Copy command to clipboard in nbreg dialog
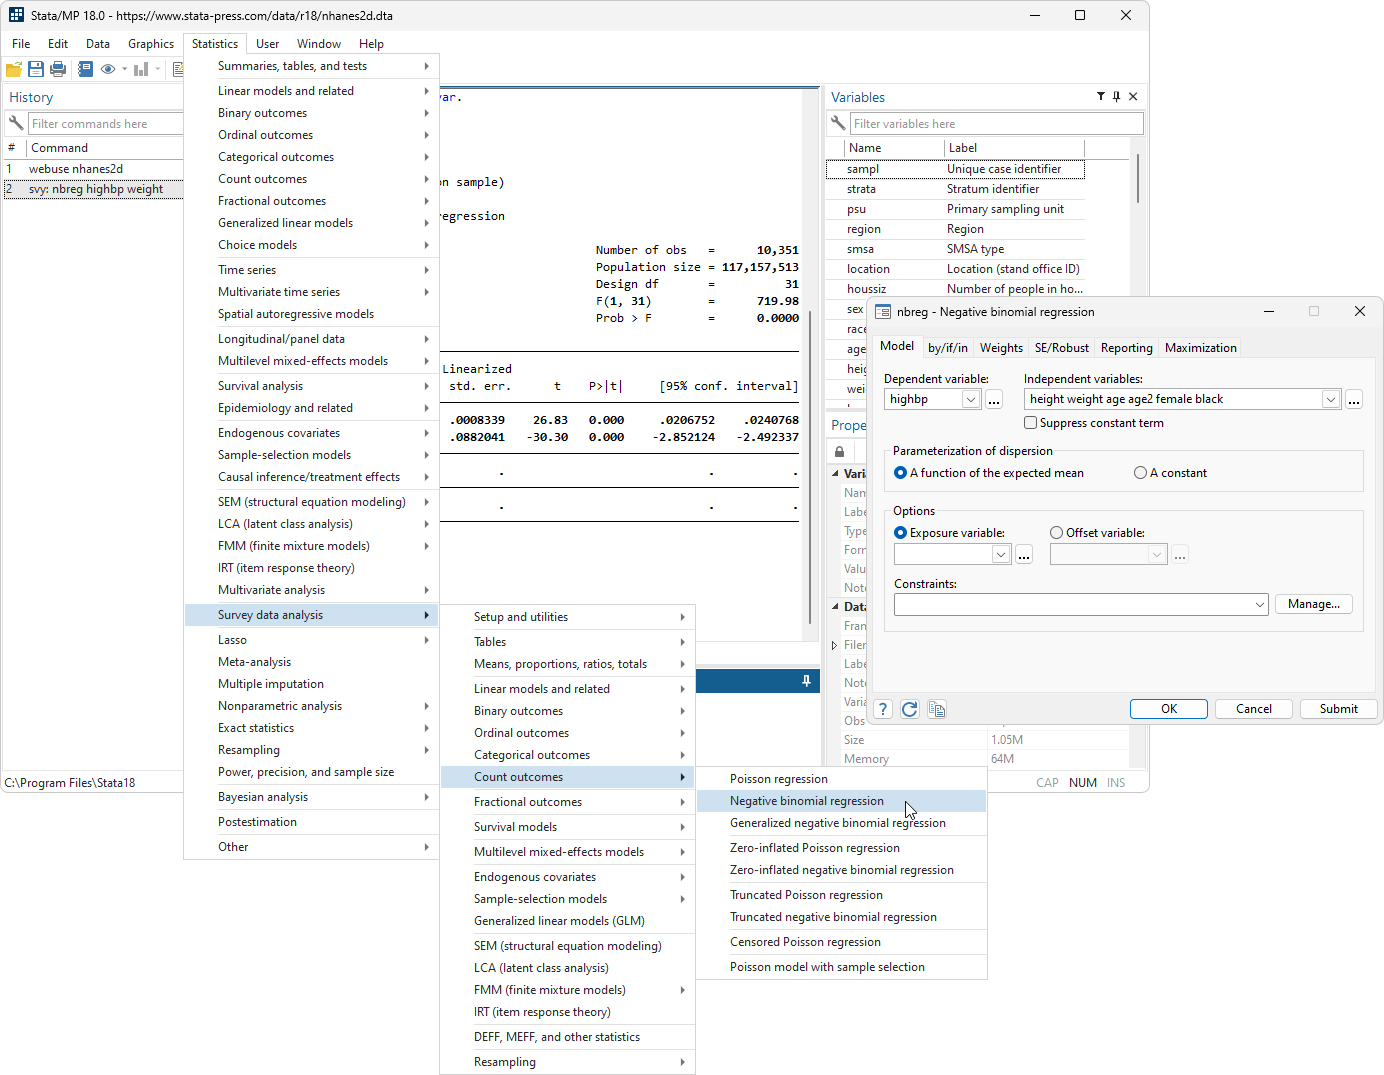The image size is (1384, 1075). pos(937,709)
